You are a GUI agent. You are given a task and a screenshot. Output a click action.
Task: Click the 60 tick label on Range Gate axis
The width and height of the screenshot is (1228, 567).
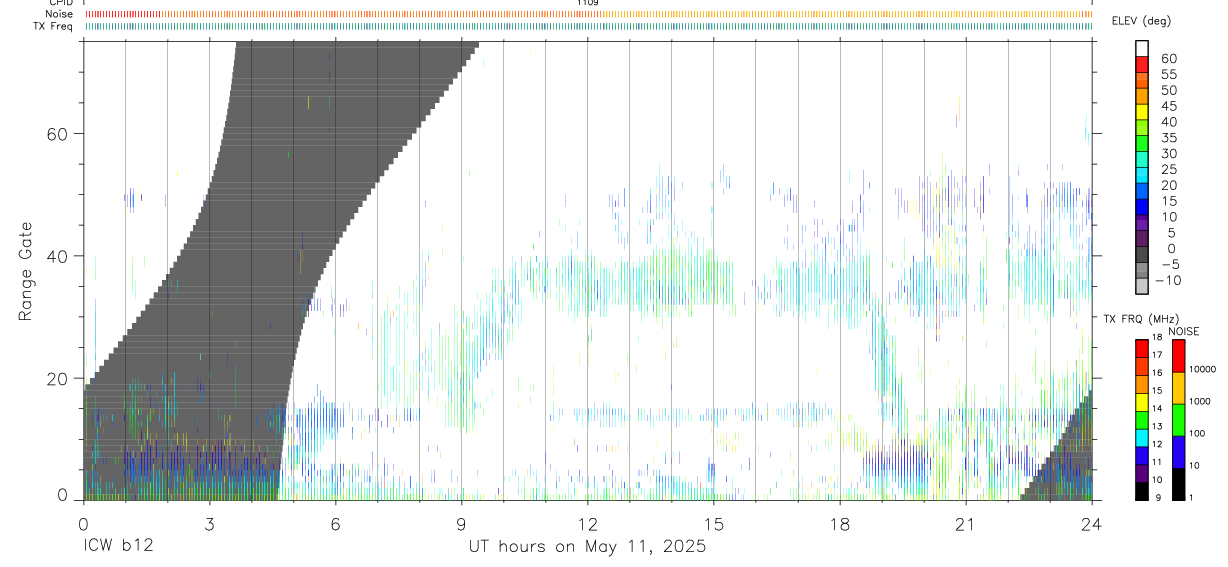point(56,133)
